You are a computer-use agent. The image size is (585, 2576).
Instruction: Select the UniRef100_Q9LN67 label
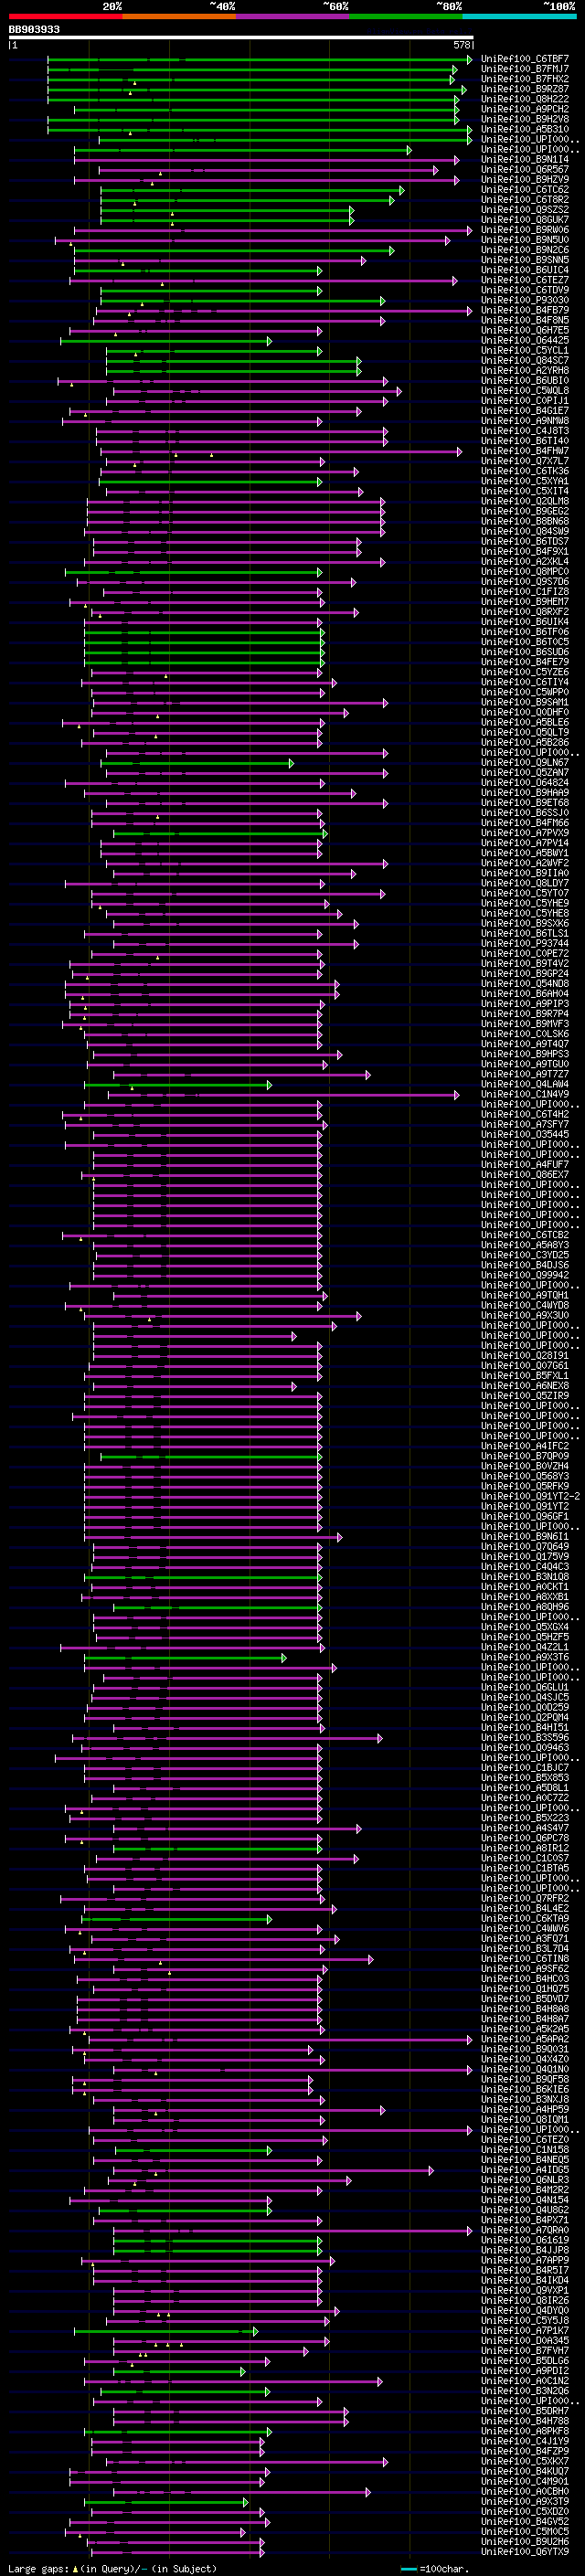[x=525, y=763]
